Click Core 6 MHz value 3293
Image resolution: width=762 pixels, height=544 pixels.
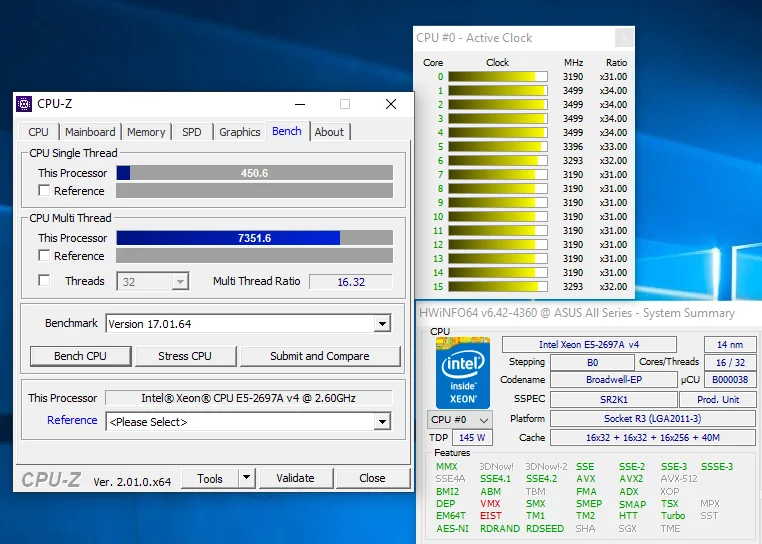tap(573, 160)
